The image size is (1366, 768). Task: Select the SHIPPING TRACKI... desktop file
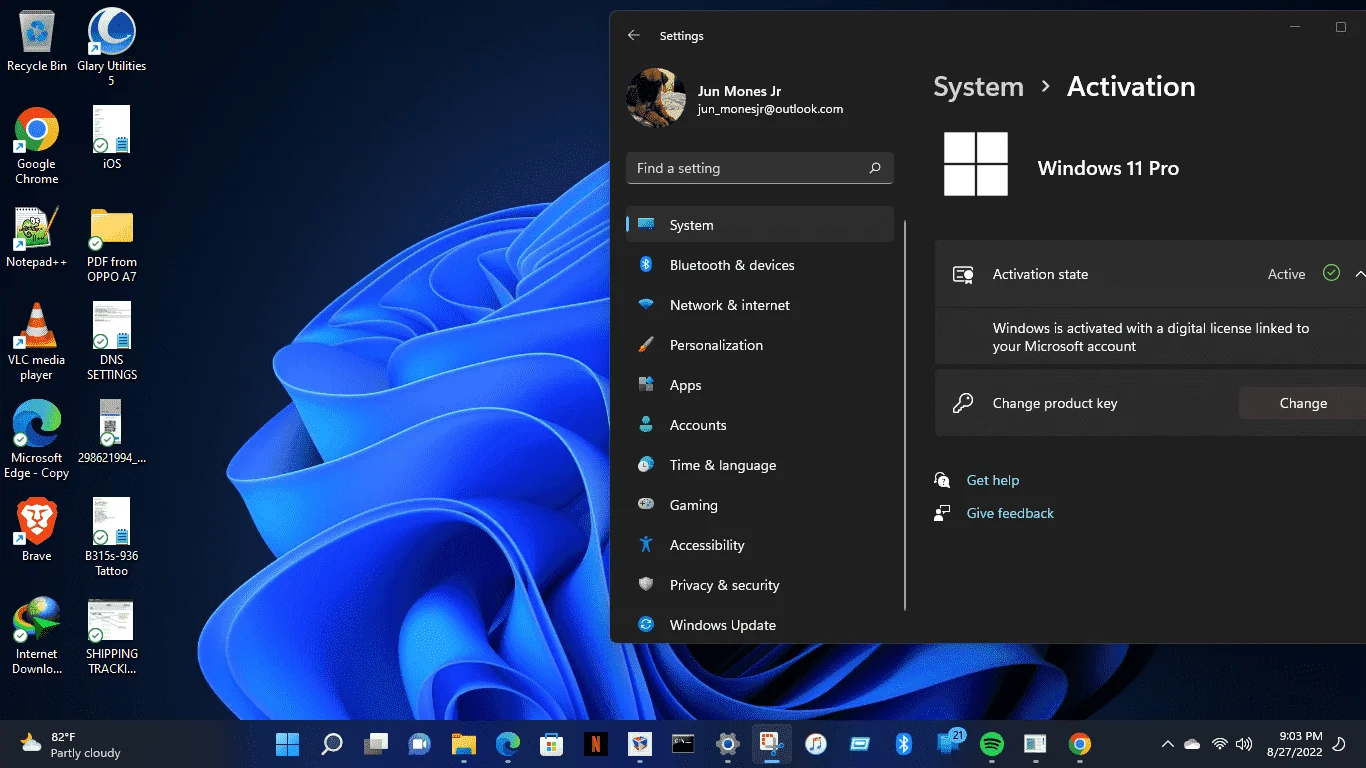click(112, 636)
